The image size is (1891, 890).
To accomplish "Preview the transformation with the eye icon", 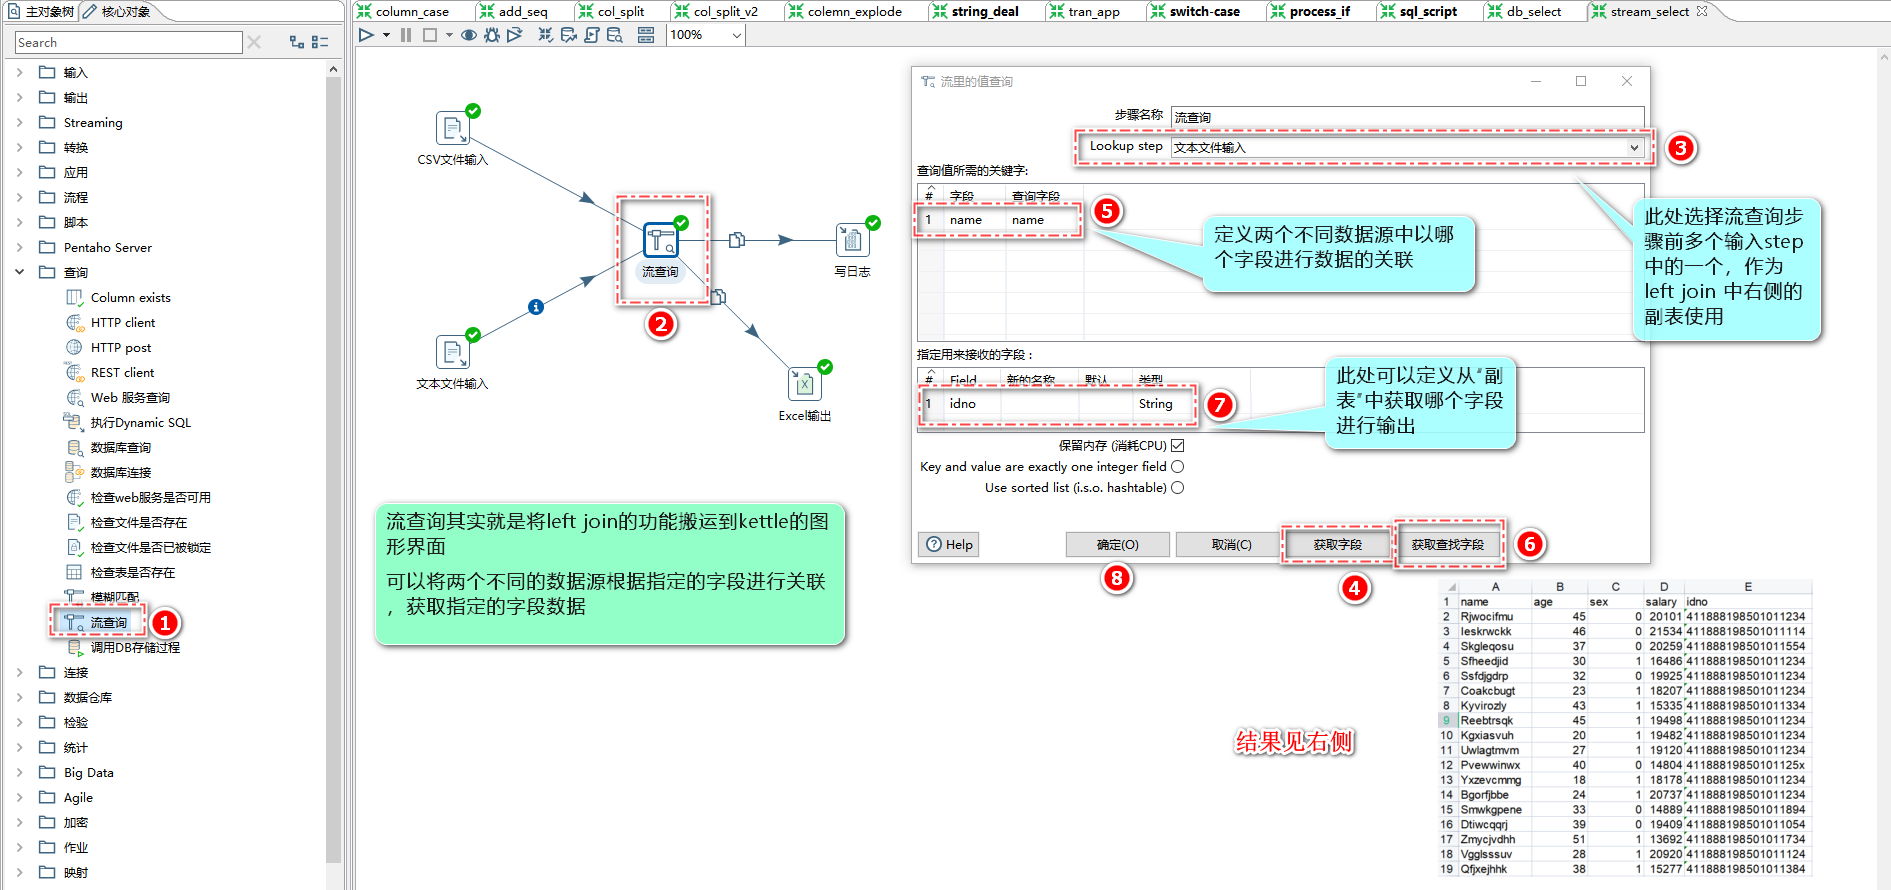I will tap(468, 35).
